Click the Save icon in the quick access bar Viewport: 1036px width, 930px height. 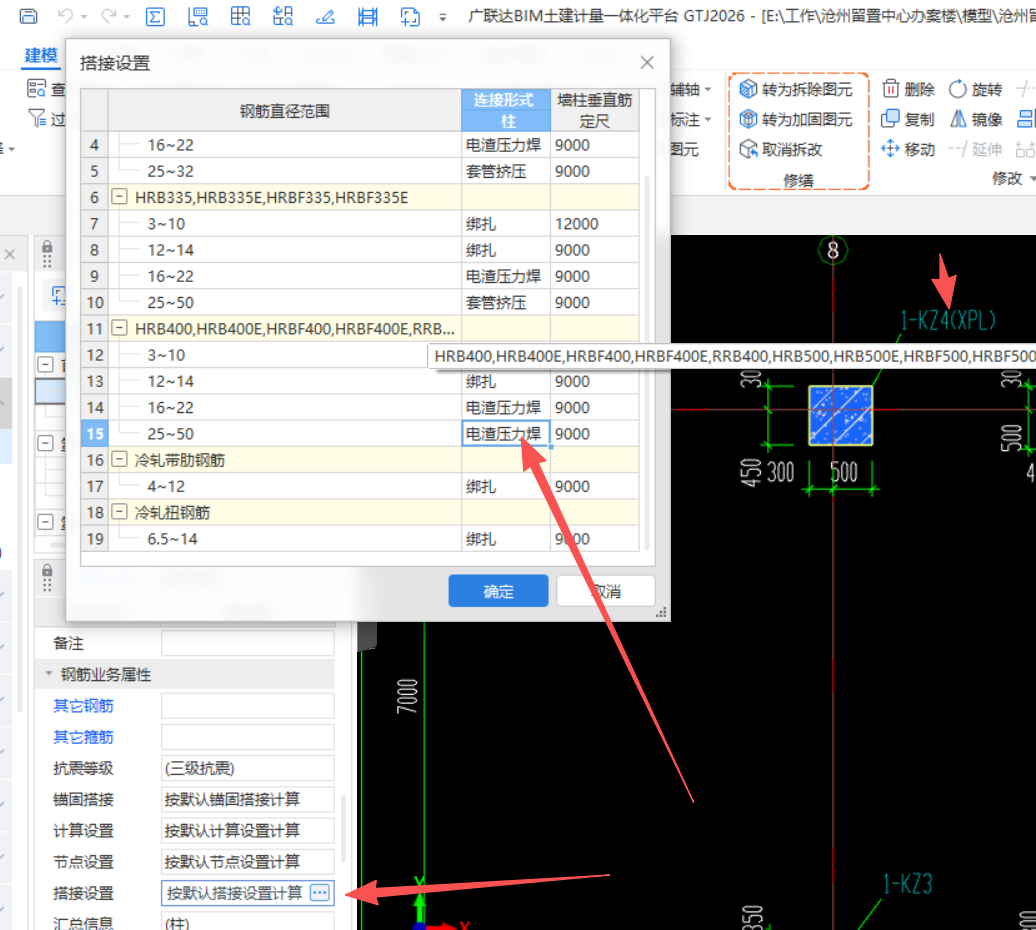tap(28, 16)
